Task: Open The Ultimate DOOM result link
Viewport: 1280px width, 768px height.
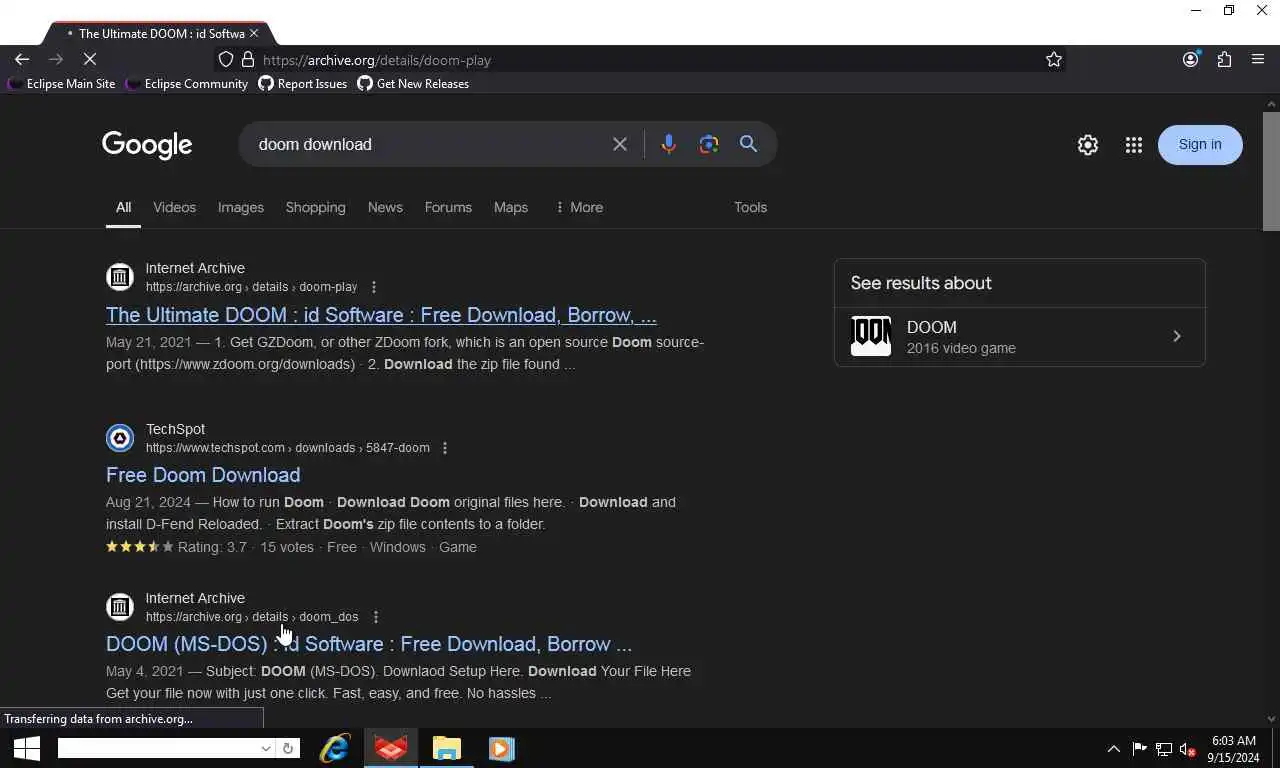Action: [381, 315]
